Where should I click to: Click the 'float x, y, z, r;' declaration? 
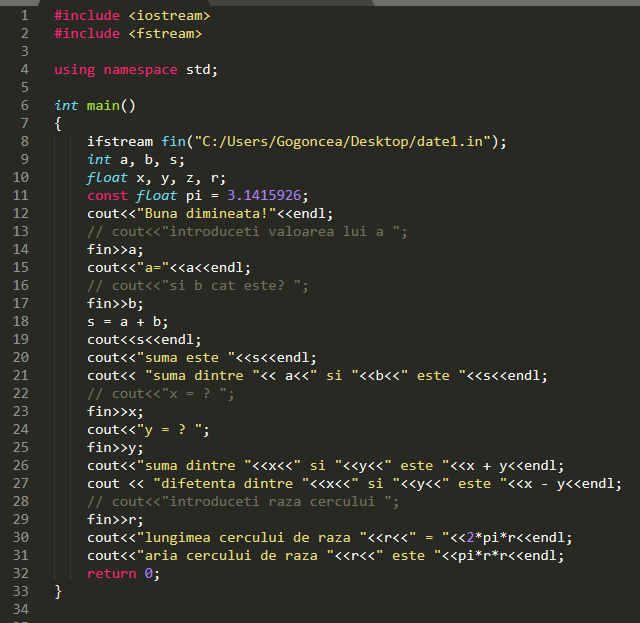pos(156,178)
